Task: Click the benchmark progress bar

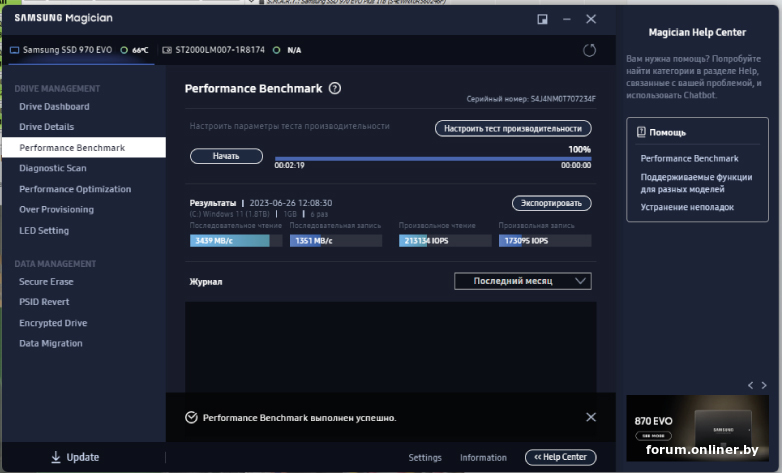Action: 432,159
